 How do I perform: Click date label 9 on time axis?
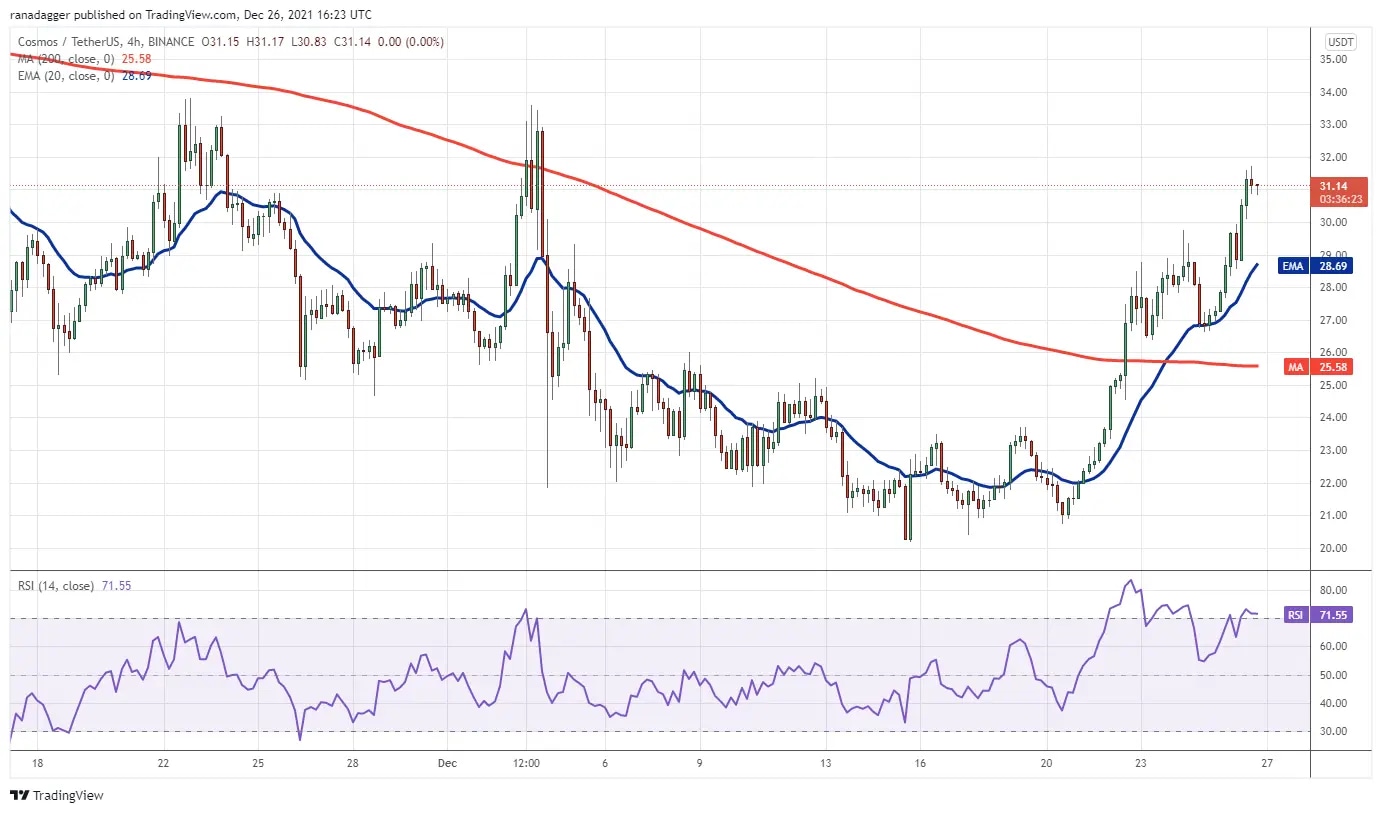click(700, 762)
